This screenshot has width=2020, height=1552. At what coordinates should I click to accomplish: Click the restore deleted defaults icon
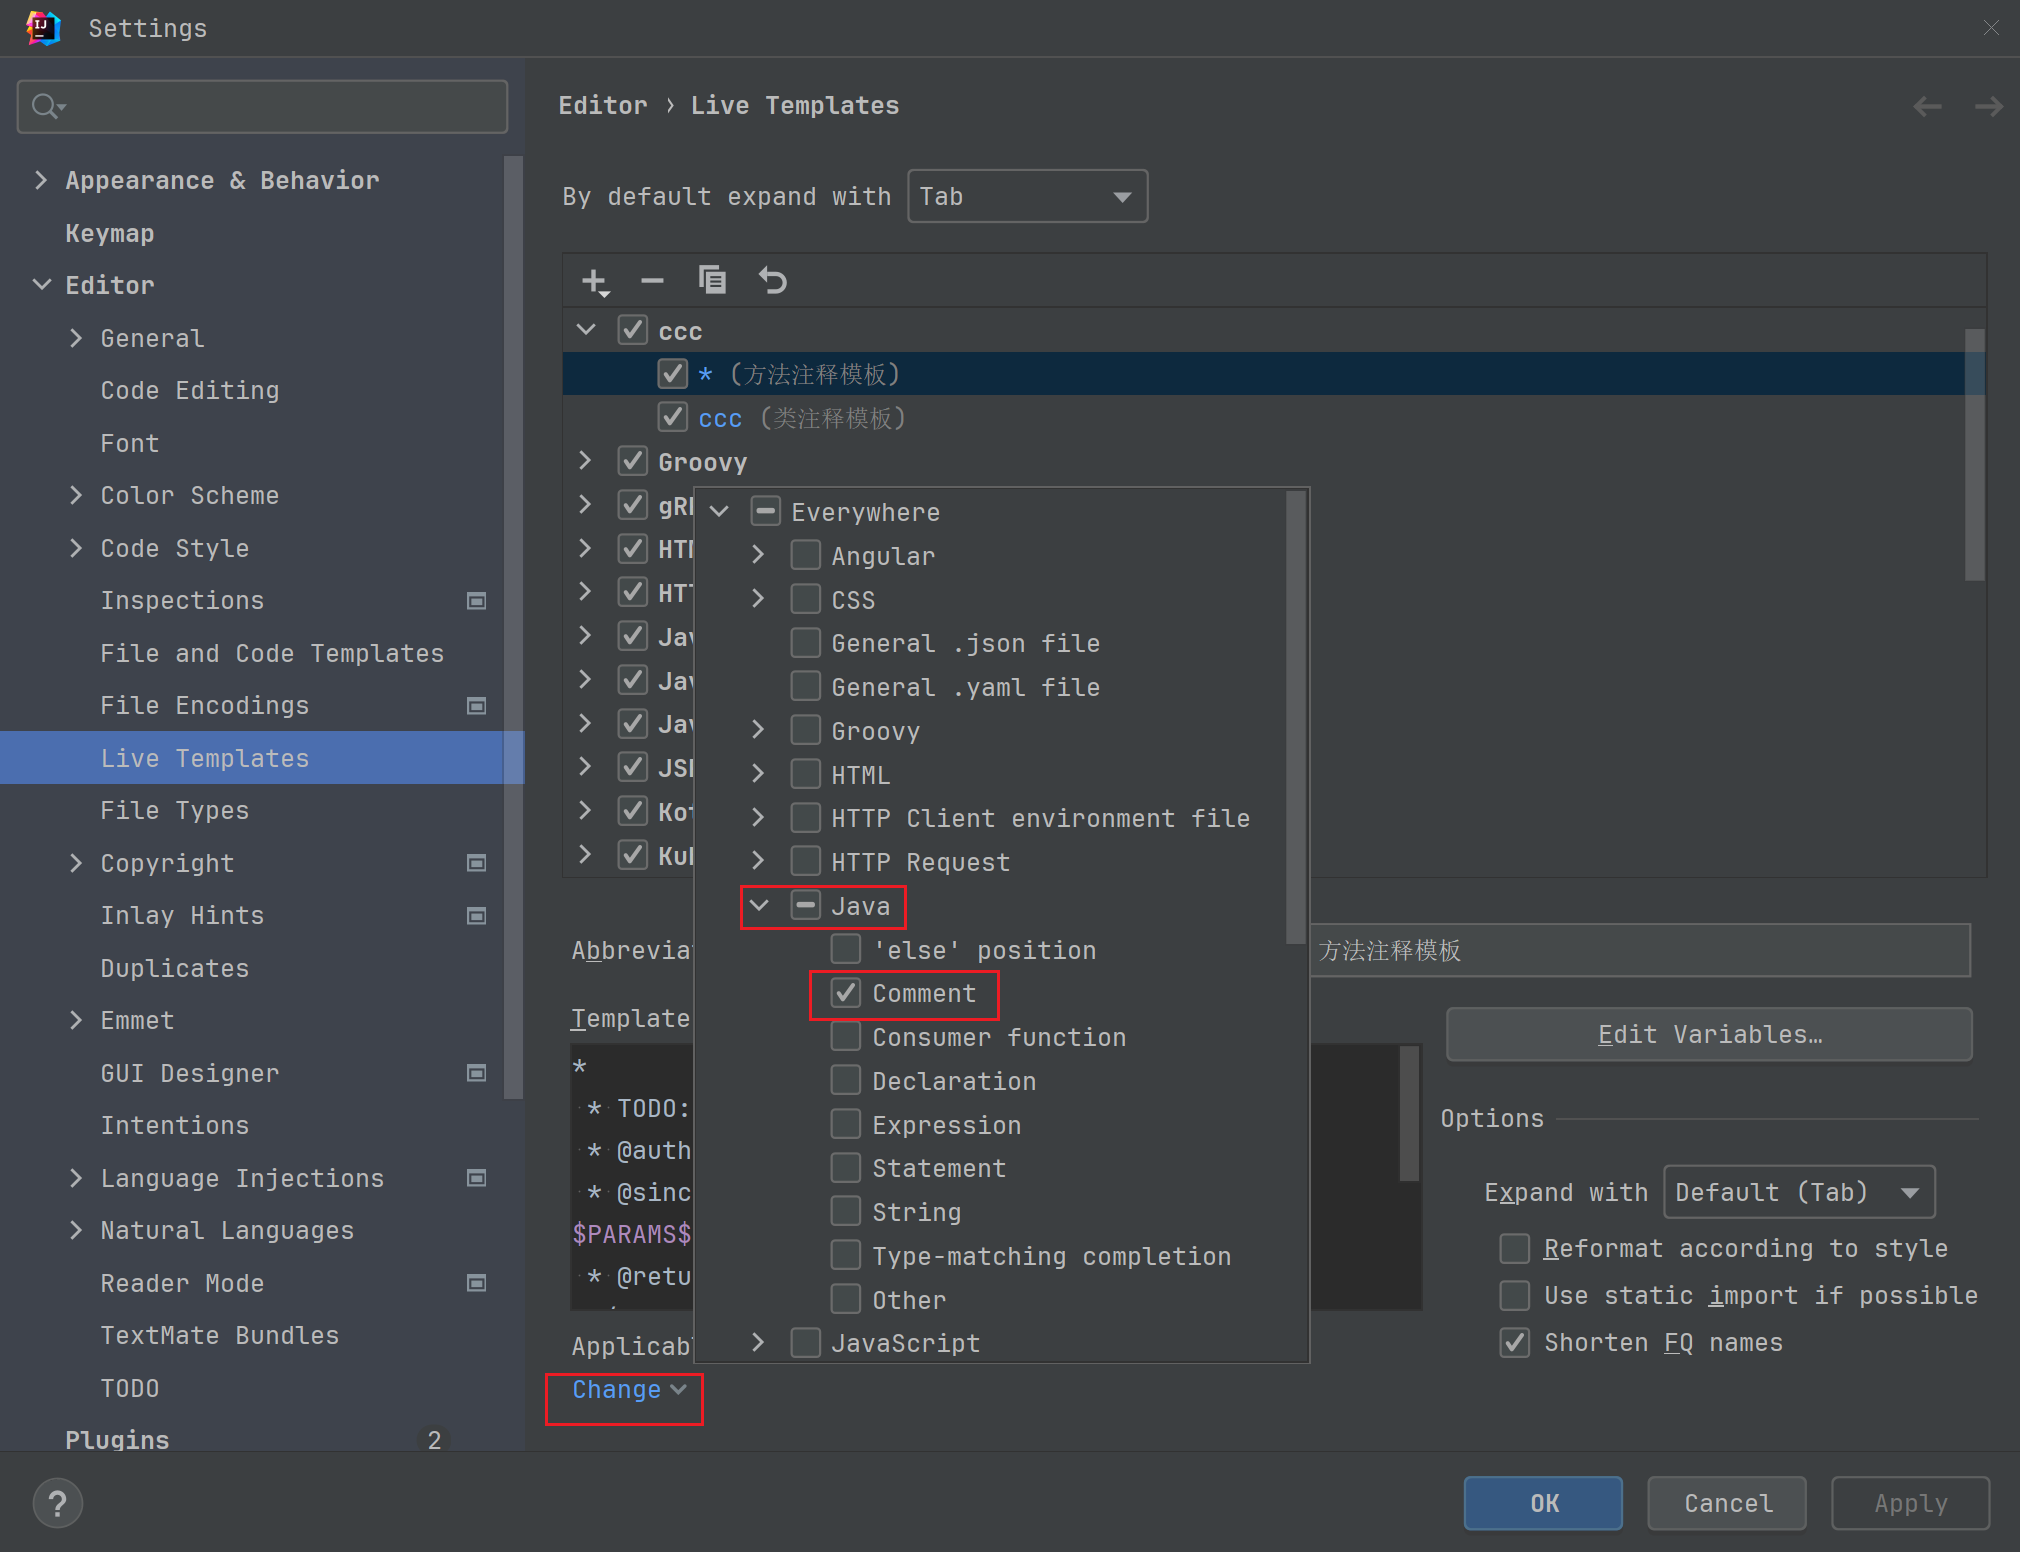(772, 281)
